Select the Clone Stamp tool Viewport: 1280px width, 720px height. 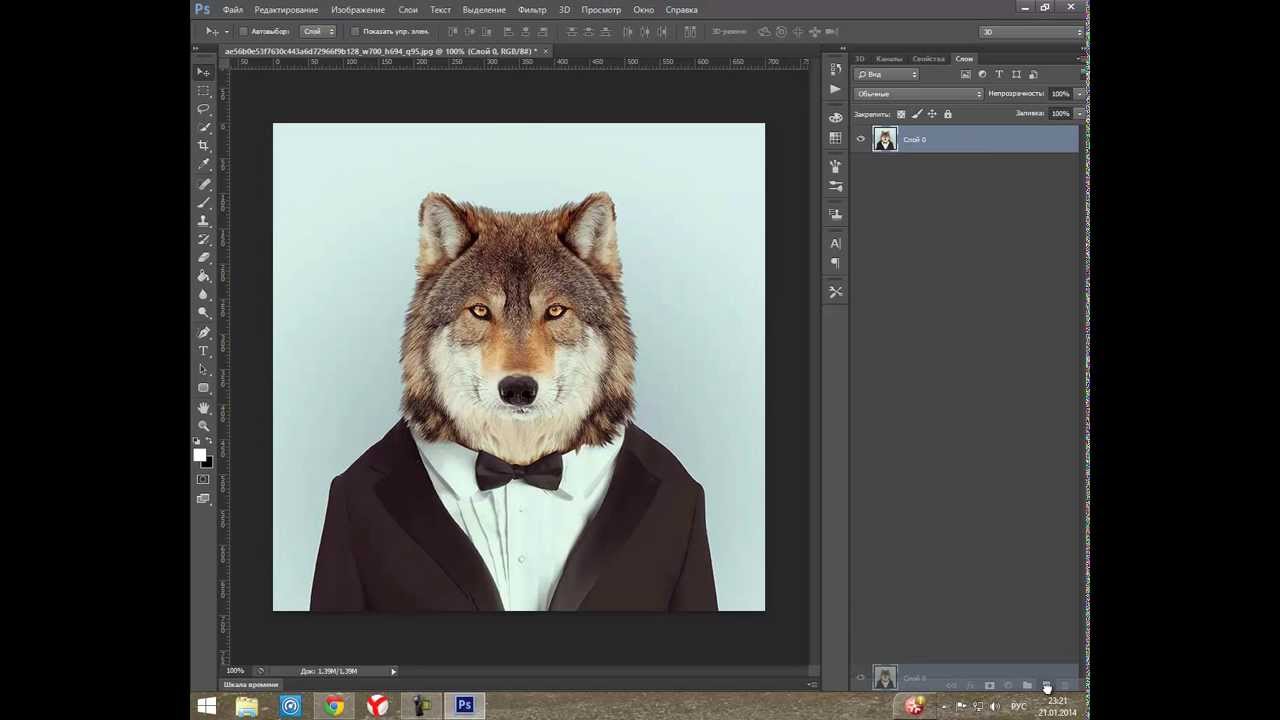[x=203, y=221]
